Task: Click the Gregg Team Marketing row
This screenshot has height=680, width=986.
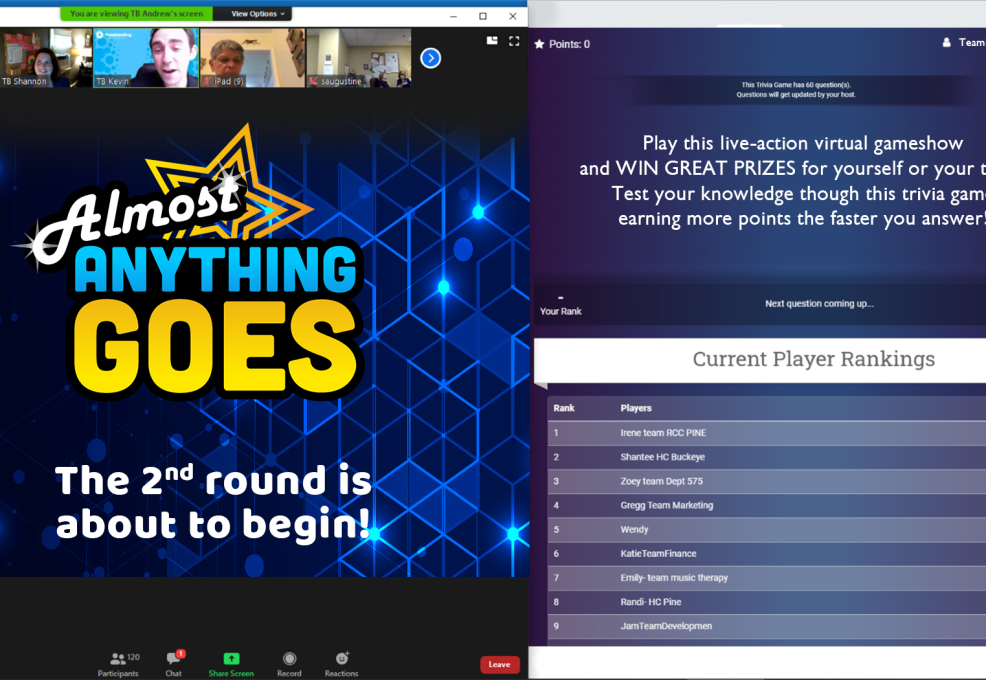Action: (x=666, y=506)
